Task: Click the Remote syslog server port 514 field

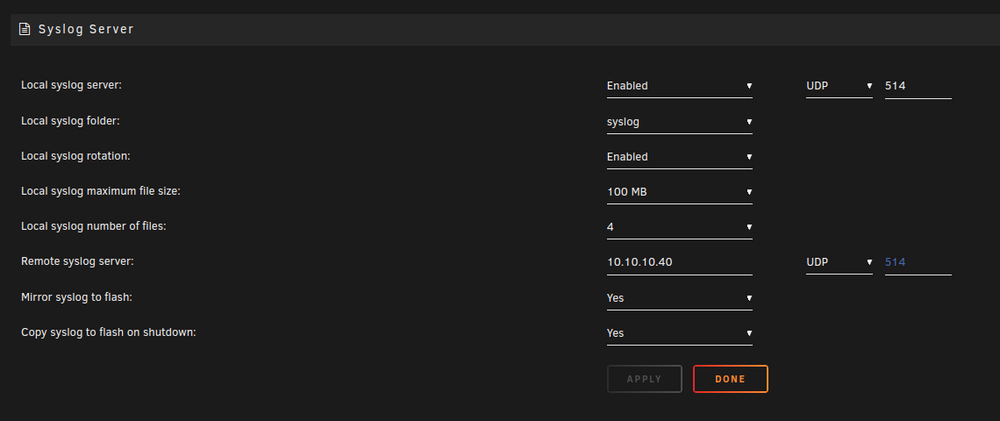Action: [x=918, y=263]
